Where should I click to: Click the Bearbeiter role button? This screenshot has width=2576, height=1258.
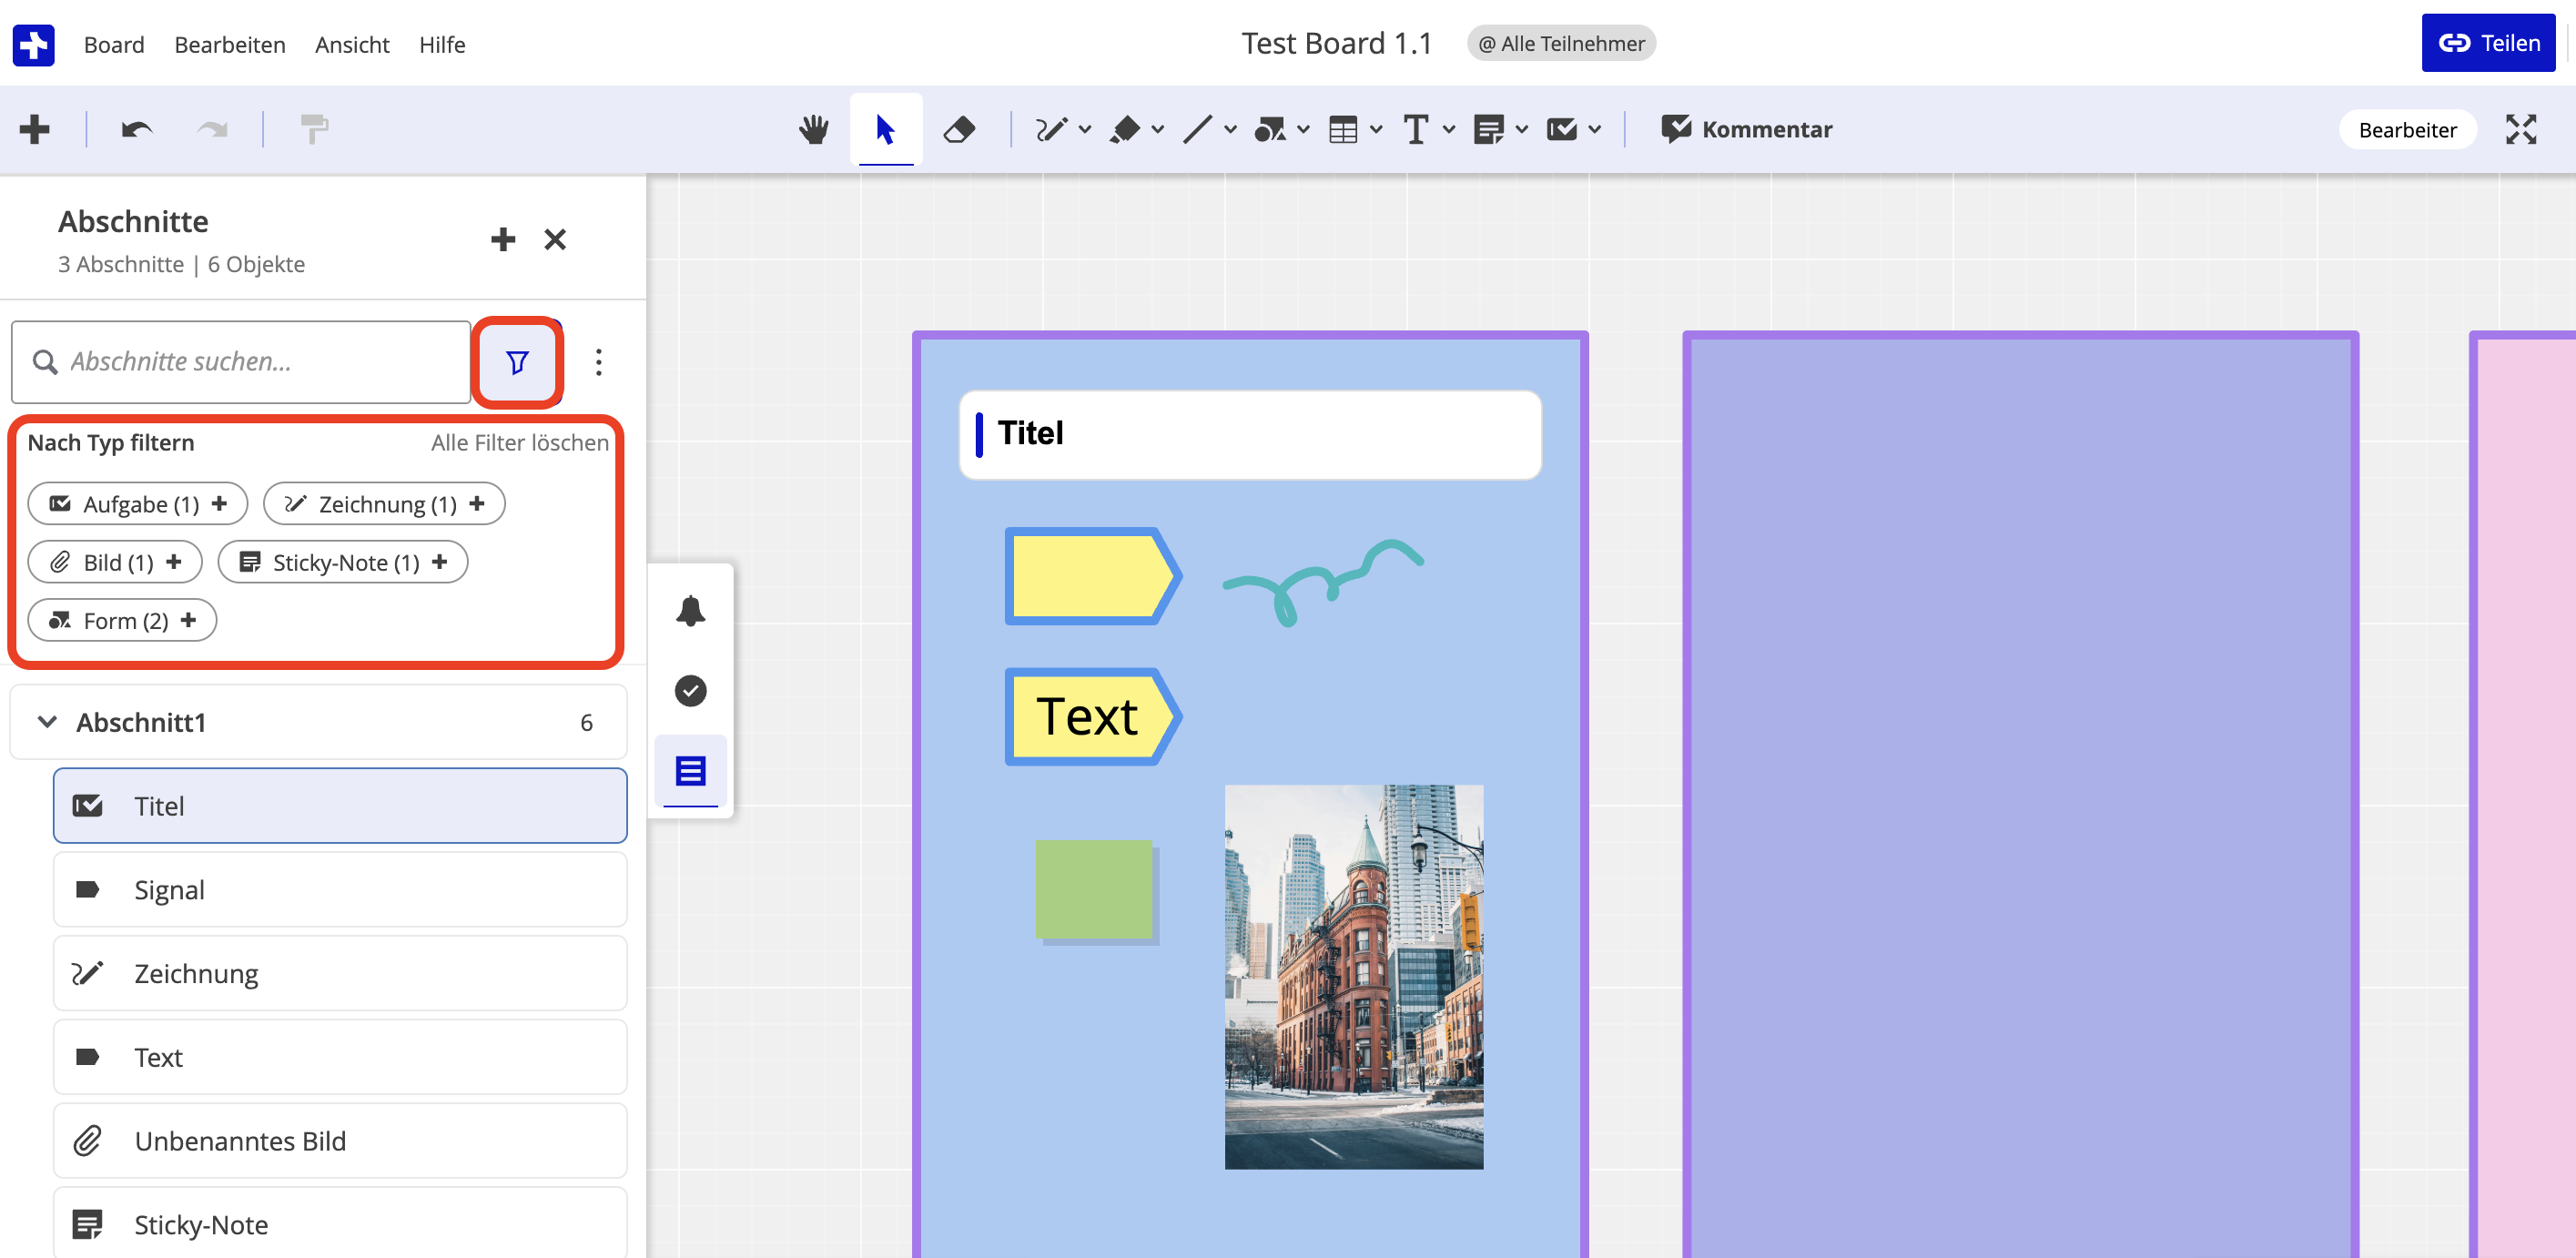pos(2407,129)
